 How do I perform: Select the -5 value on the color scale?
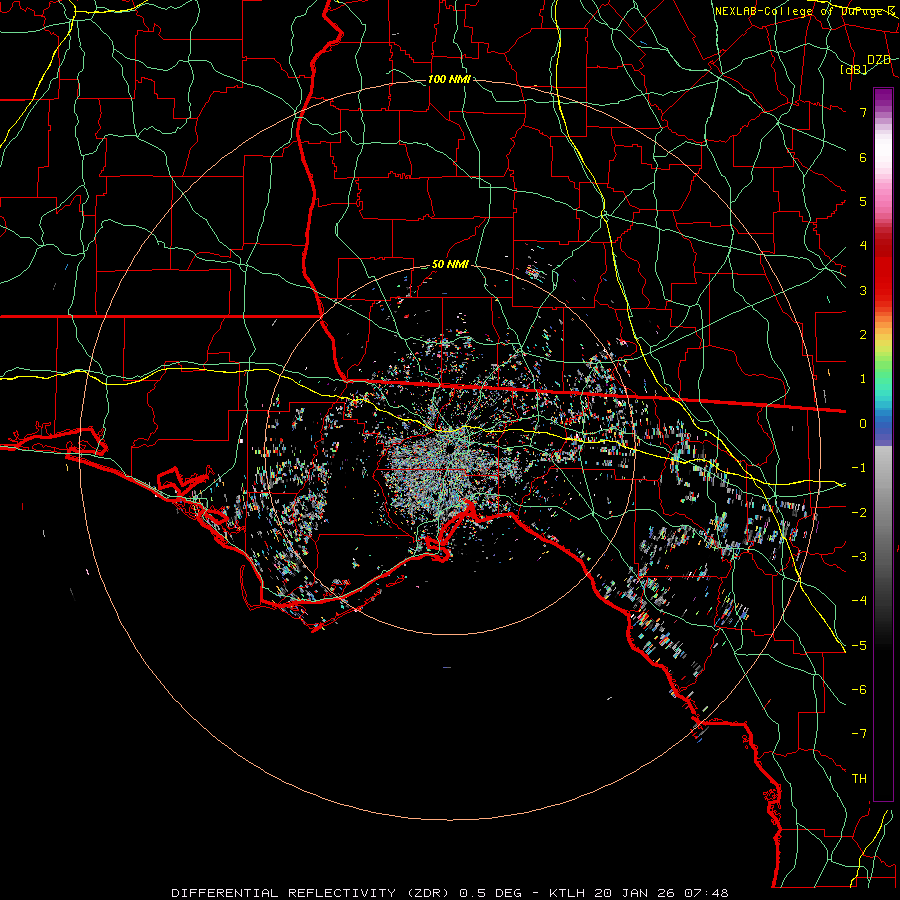tap(859, 646)
